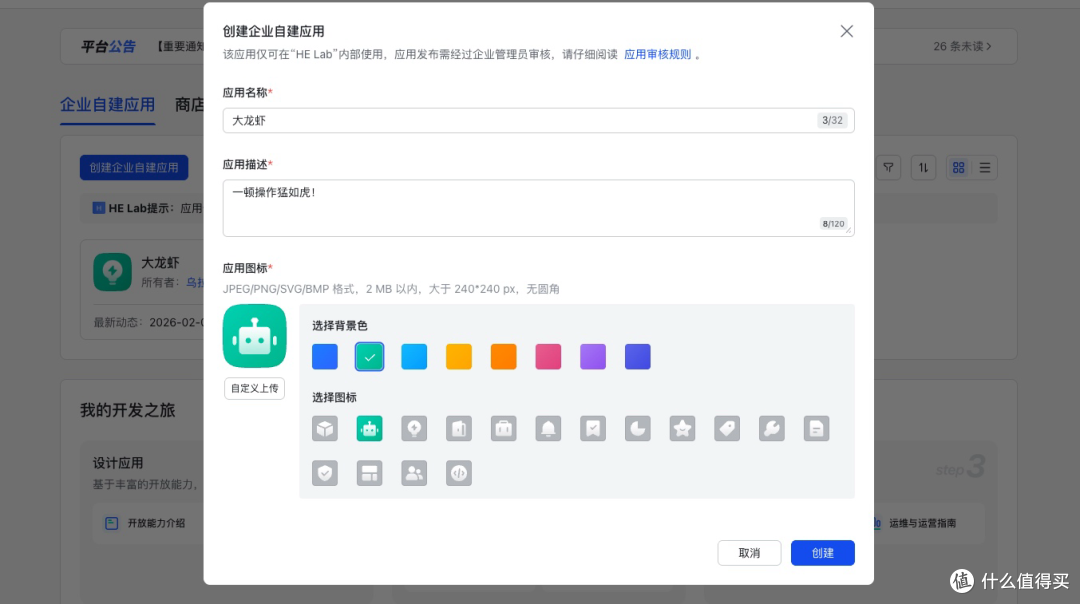
Task: Click the 3/32 character counter
Action: coord(832,121)
